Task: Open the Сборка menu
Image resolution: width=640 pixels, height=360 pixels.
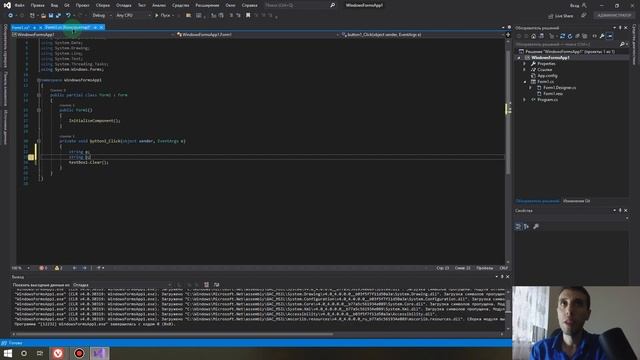Action: (103, 5)
